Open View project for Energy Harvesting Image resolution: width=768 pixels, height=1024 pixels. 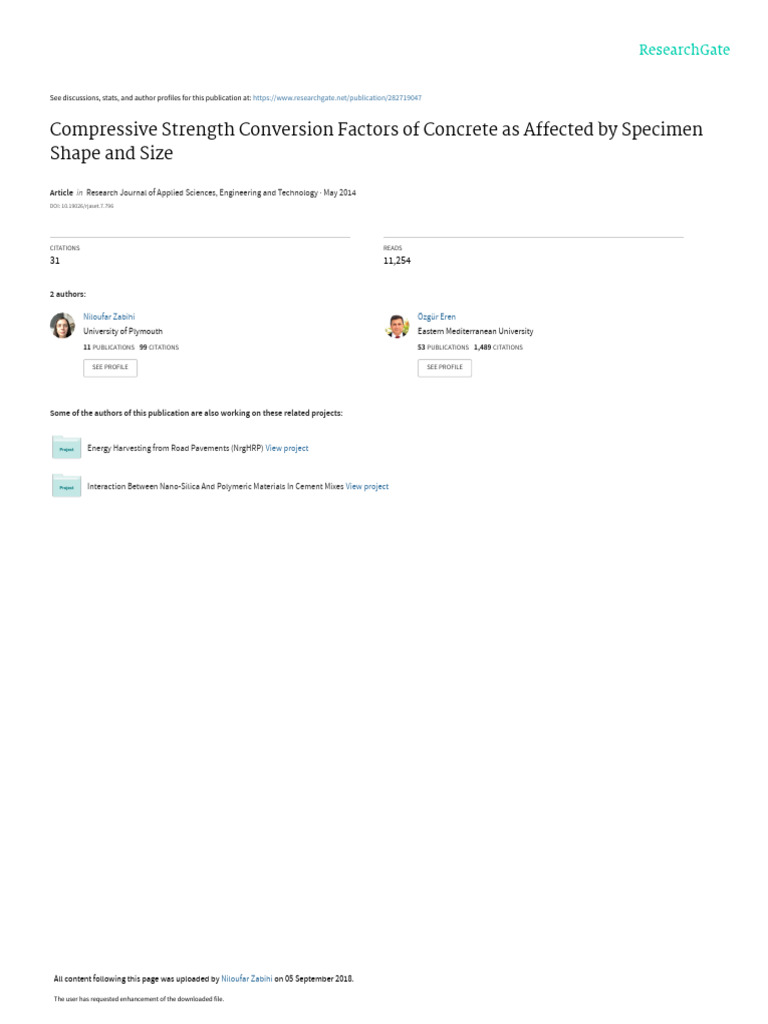287,448
